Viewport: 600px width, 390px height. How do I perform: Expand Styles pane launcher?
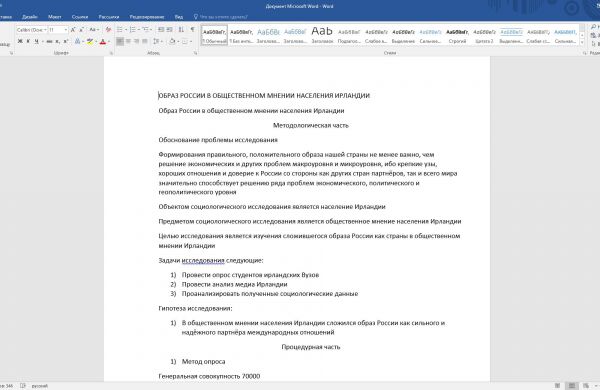point(584,53)
